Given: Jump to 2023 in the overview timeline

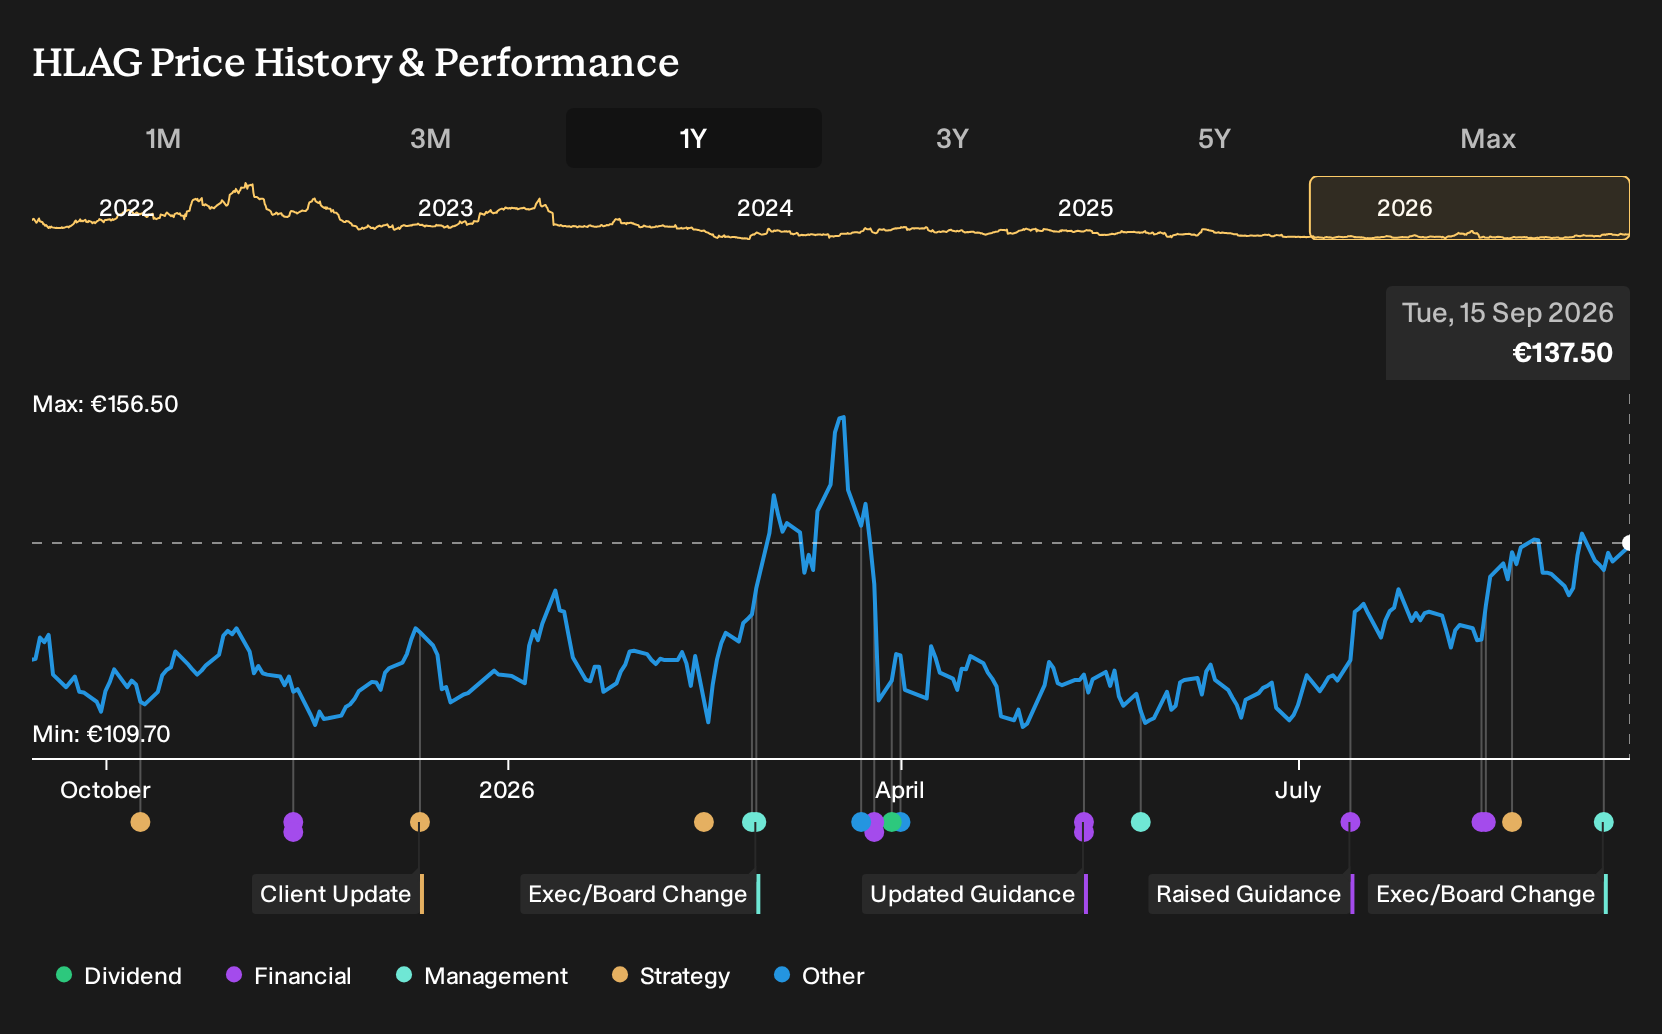Looking at the screenshot, I should (445, 208).
